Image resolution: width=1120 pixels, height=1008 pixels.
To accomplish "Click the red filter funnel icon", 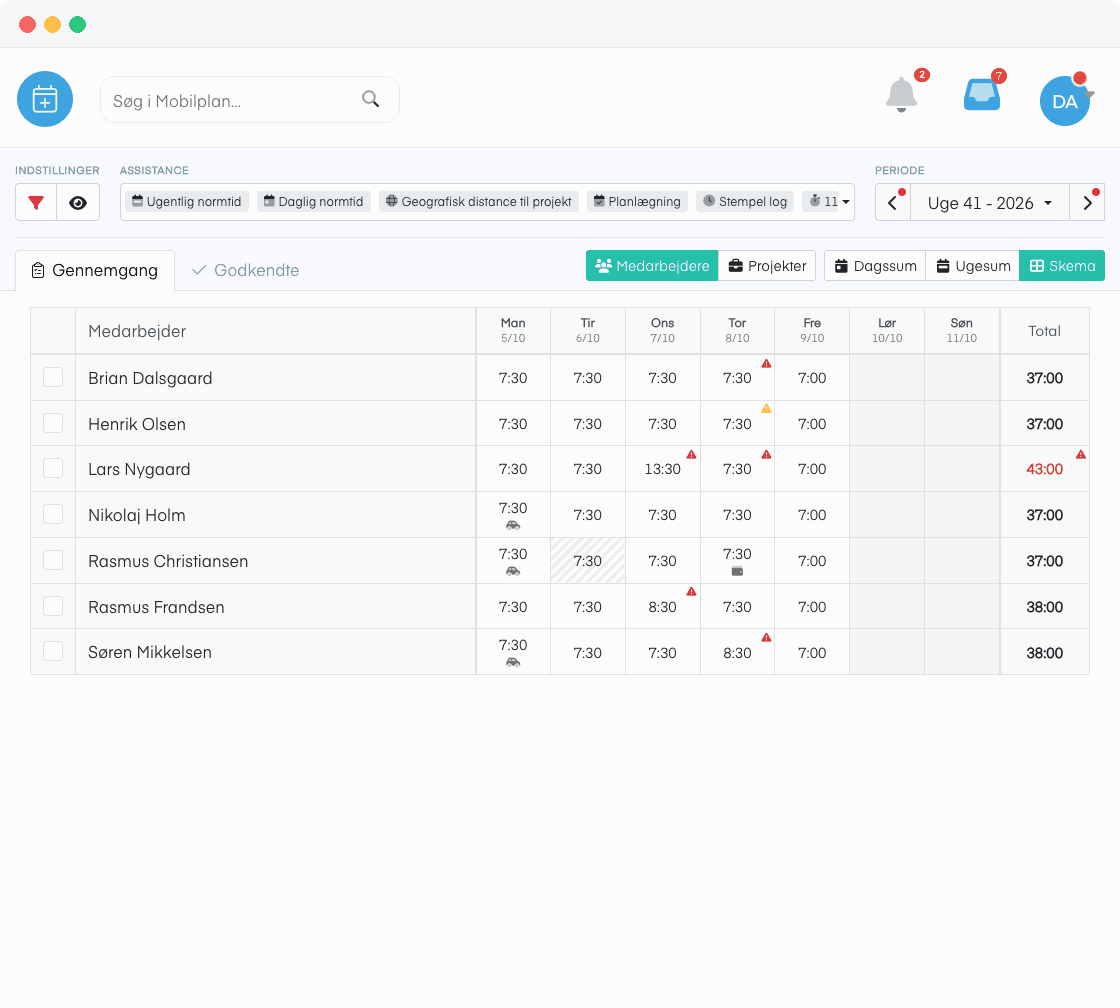I will point(36,203).
